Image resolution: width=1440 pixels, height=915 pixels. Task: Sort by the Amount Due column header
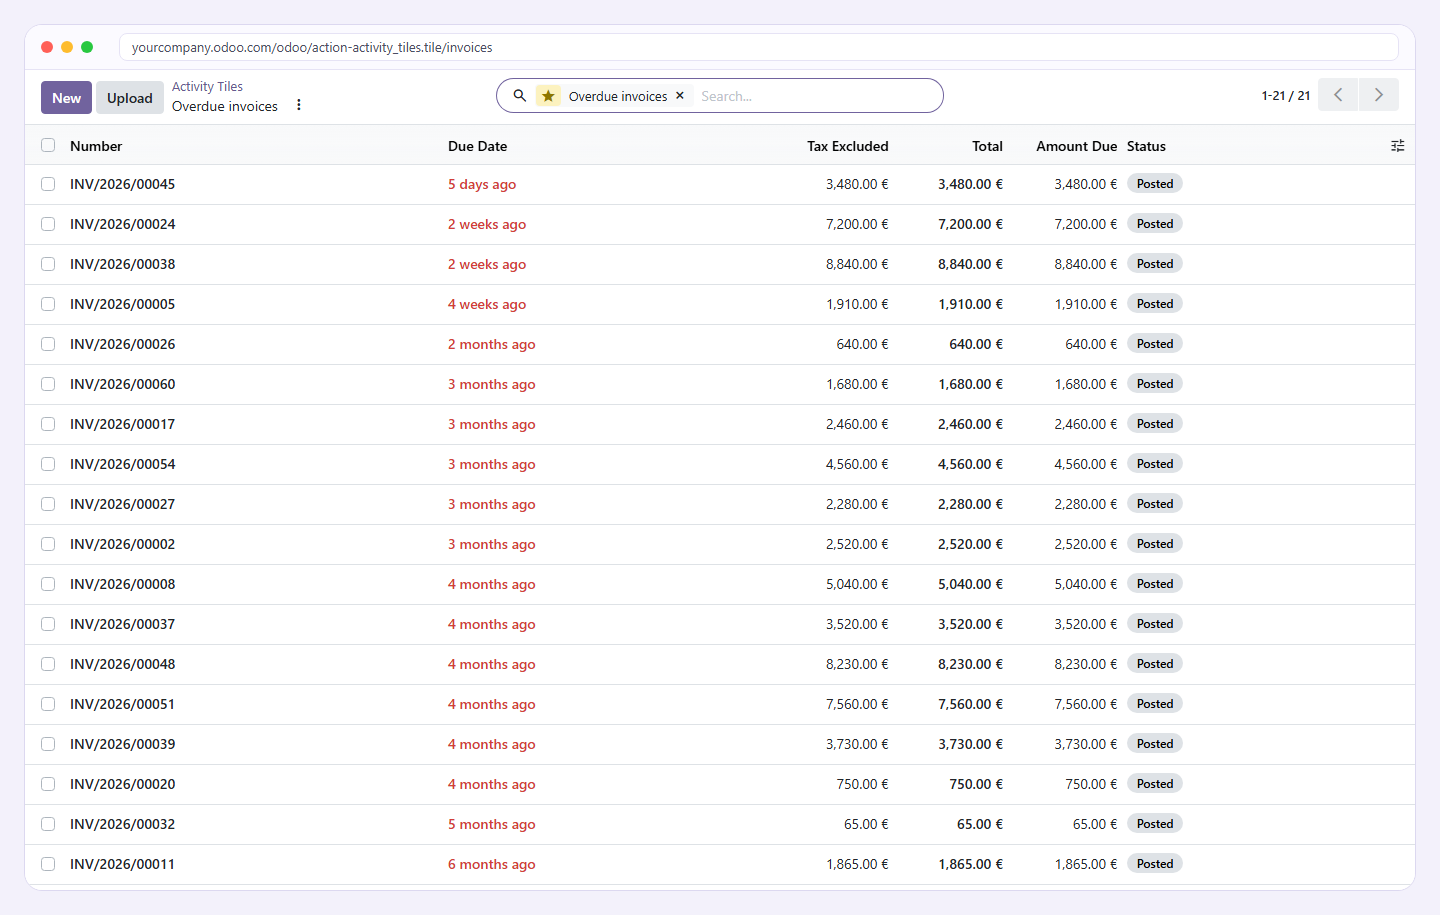point(1076,146)
